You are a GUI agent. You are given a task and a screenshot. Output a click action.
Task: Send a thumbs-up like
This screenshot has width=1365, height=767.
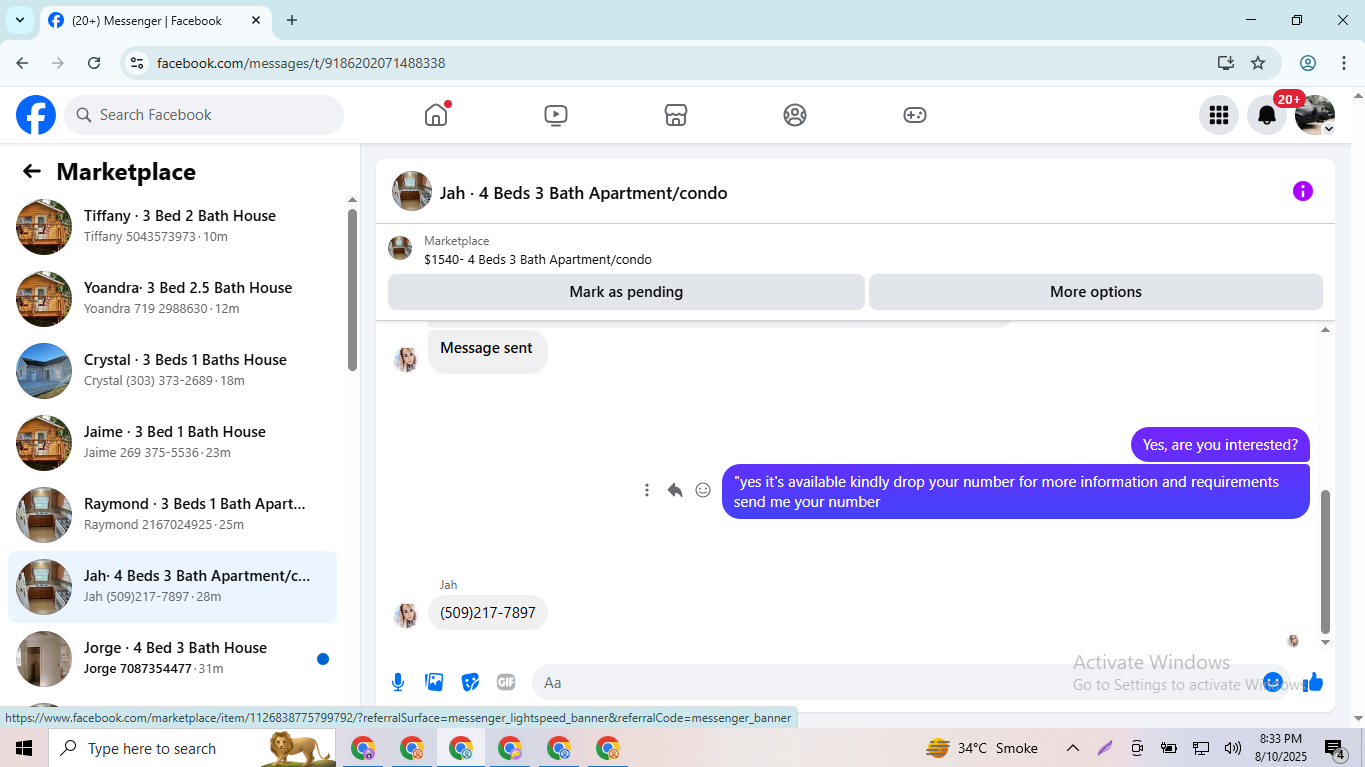point(1313,682)
